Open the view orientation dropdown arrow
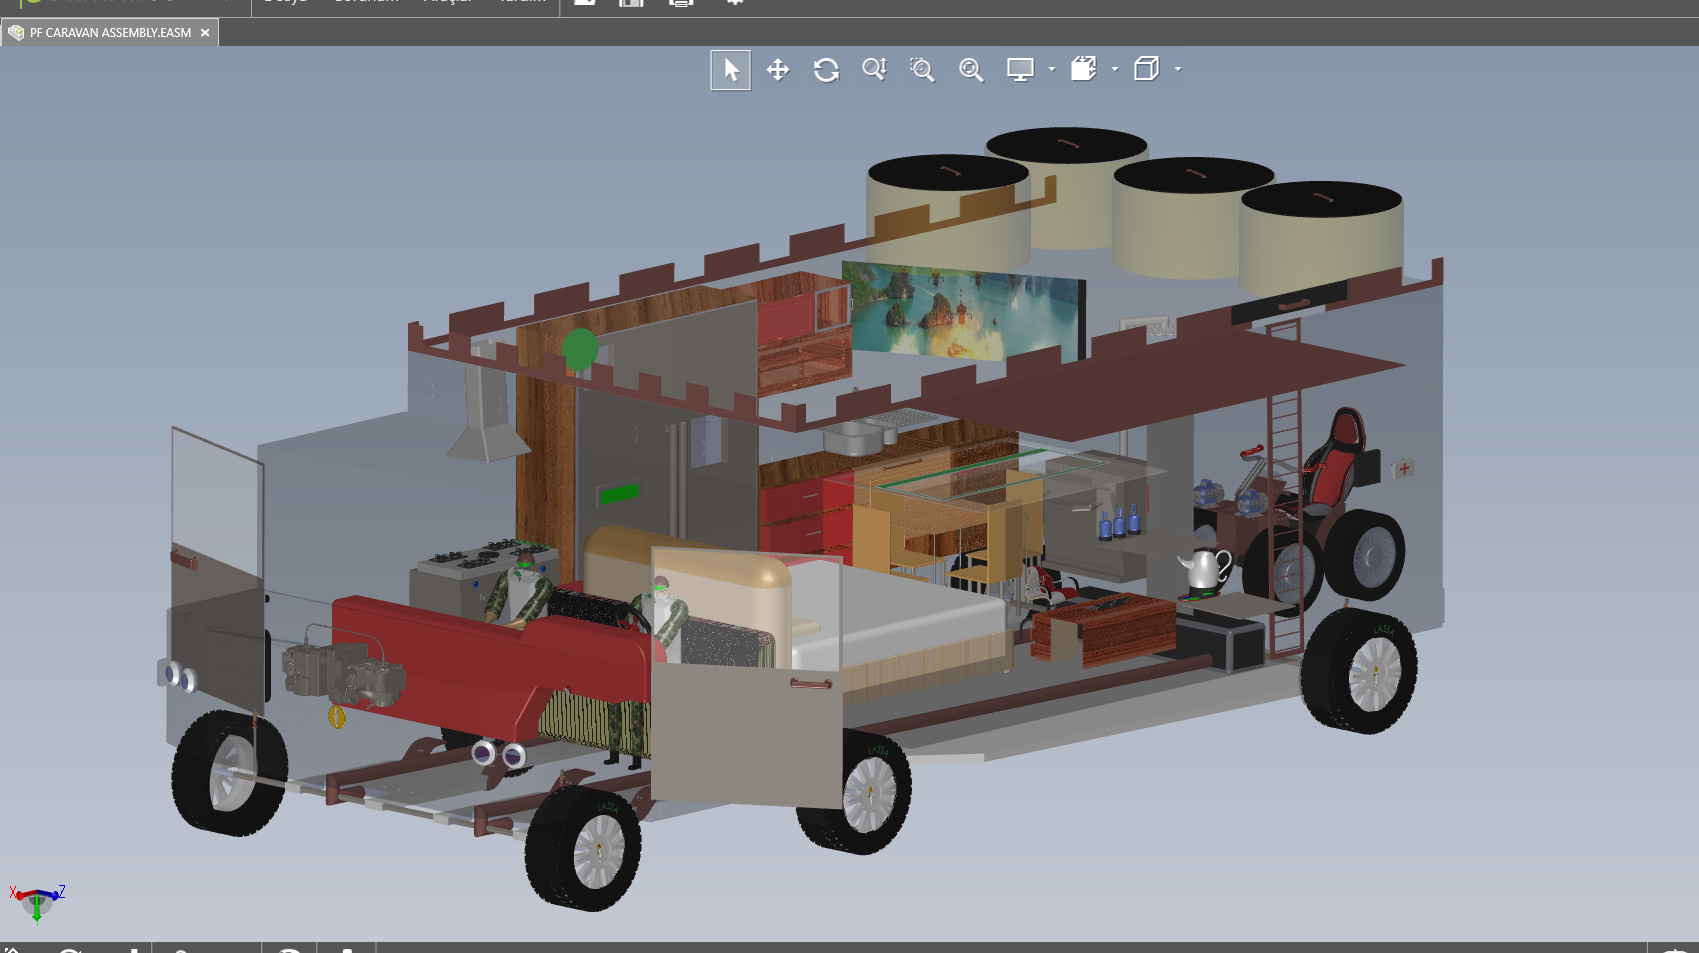 [x=1115, y=69]
